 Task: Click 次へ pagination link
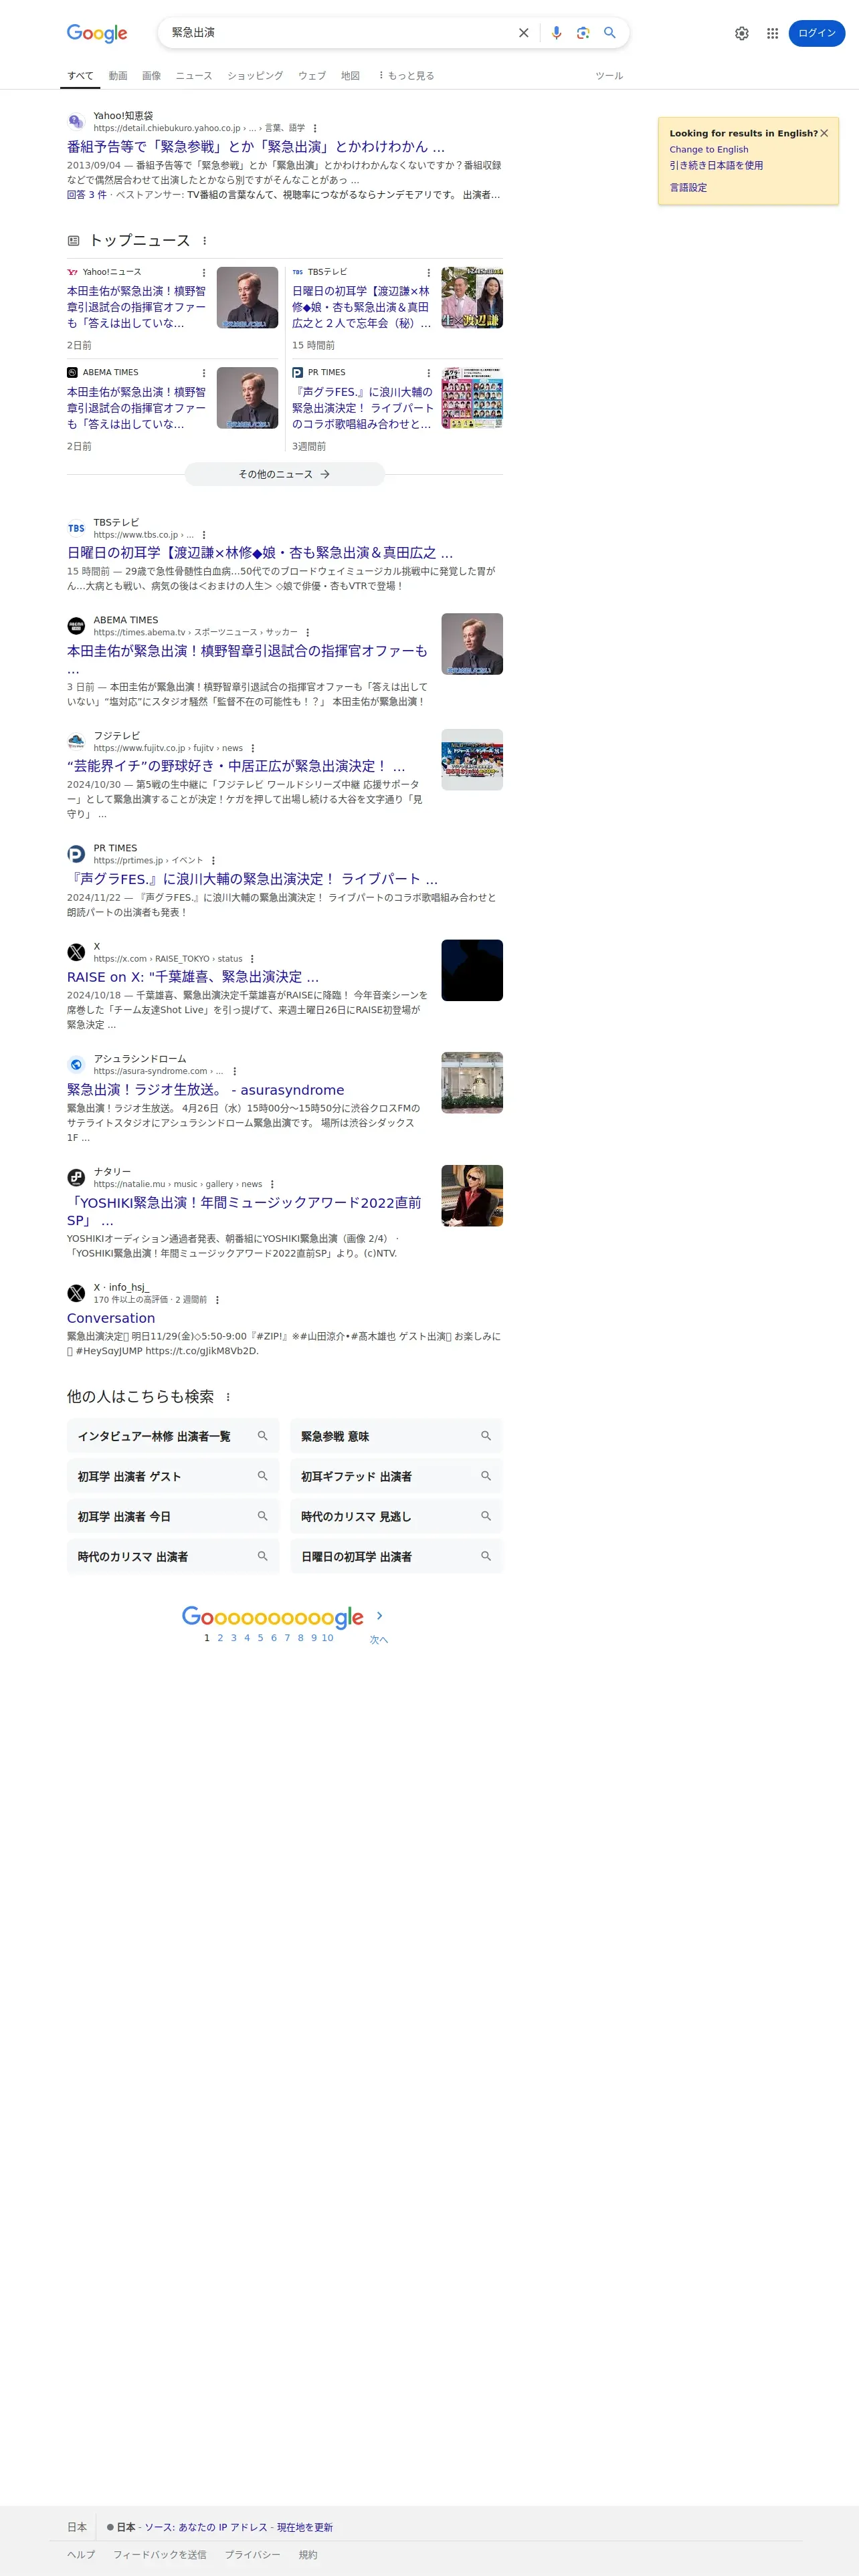pyautogui.click(x=379, y=1640)
